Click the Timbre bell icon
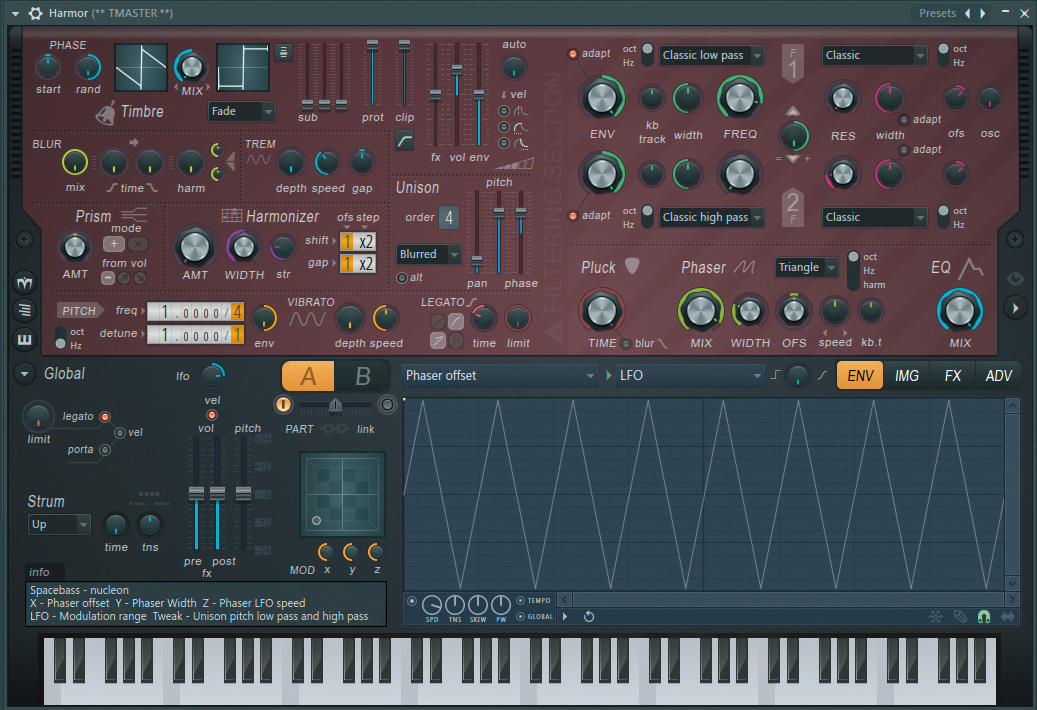Image resolution: width=1037 pixels, height=710 pixels. pyautogui.click(x=105, y=114)
